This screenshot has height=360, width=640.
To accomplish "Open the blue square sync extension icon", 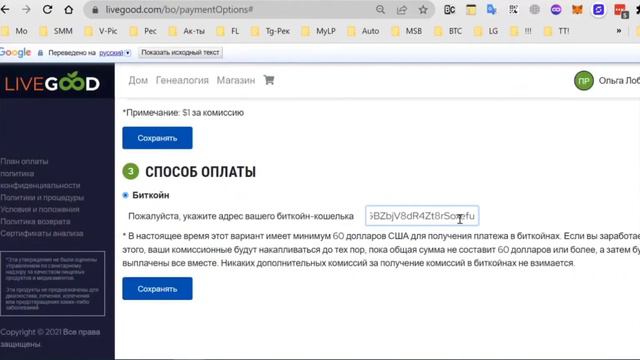I will point(598,9).
